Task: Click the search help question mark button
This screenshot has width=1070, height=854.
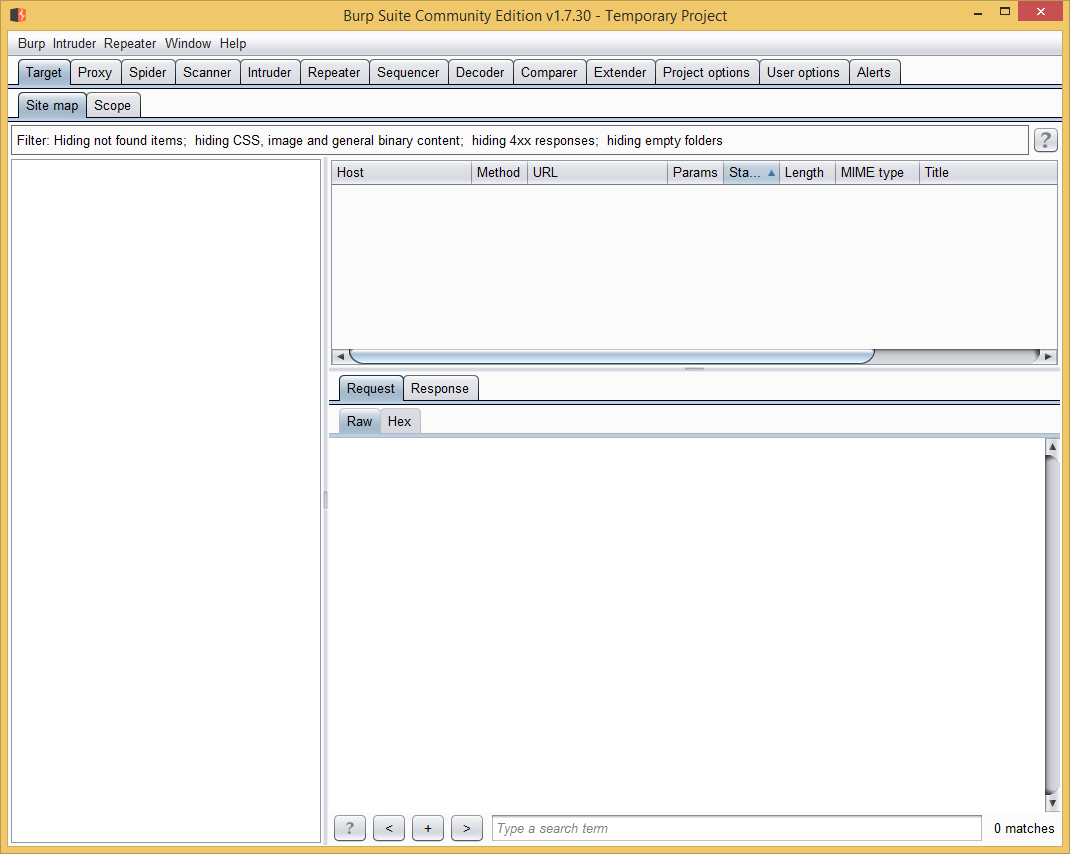Action: coord(349,828)
